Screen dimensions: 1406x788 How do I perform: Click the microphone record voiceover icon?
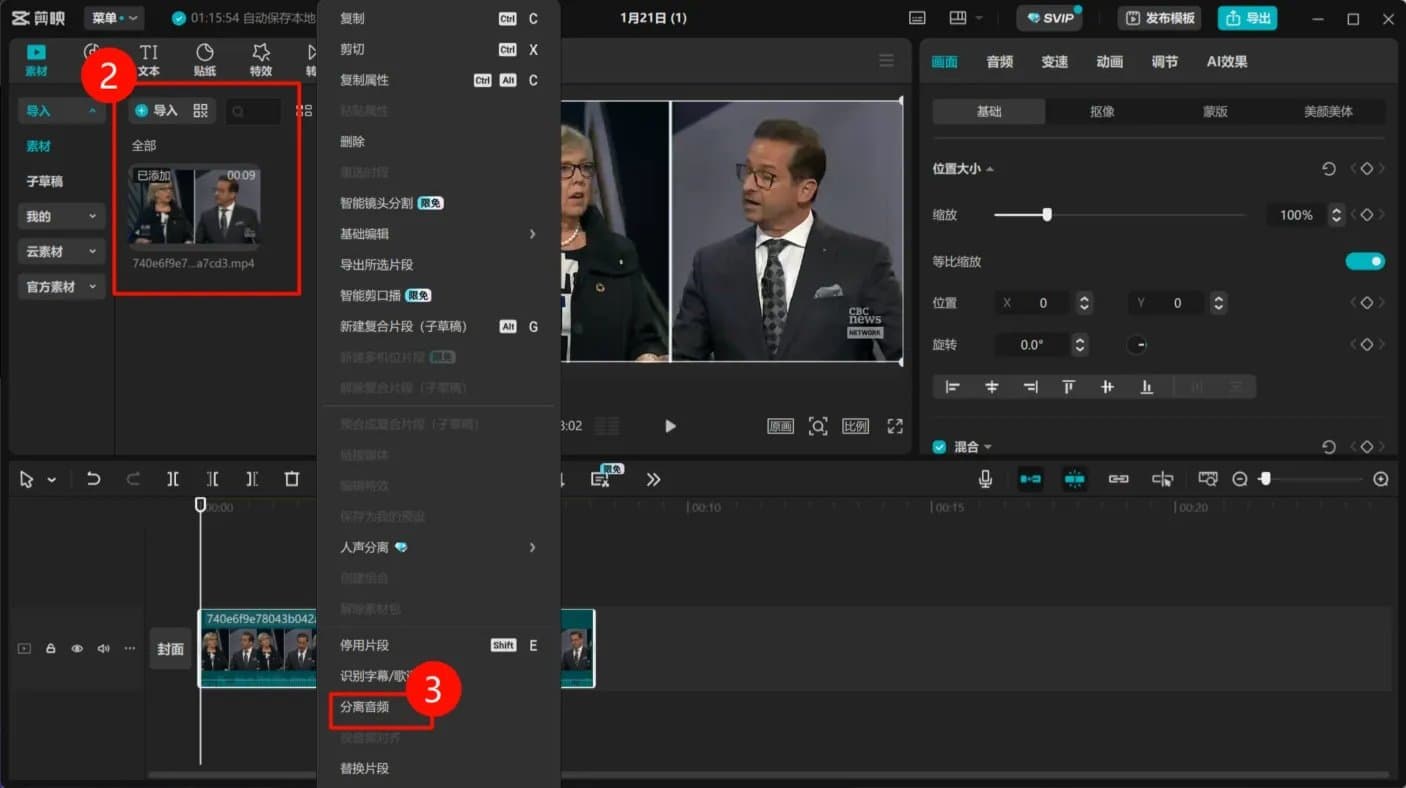(x=985, y=480)
